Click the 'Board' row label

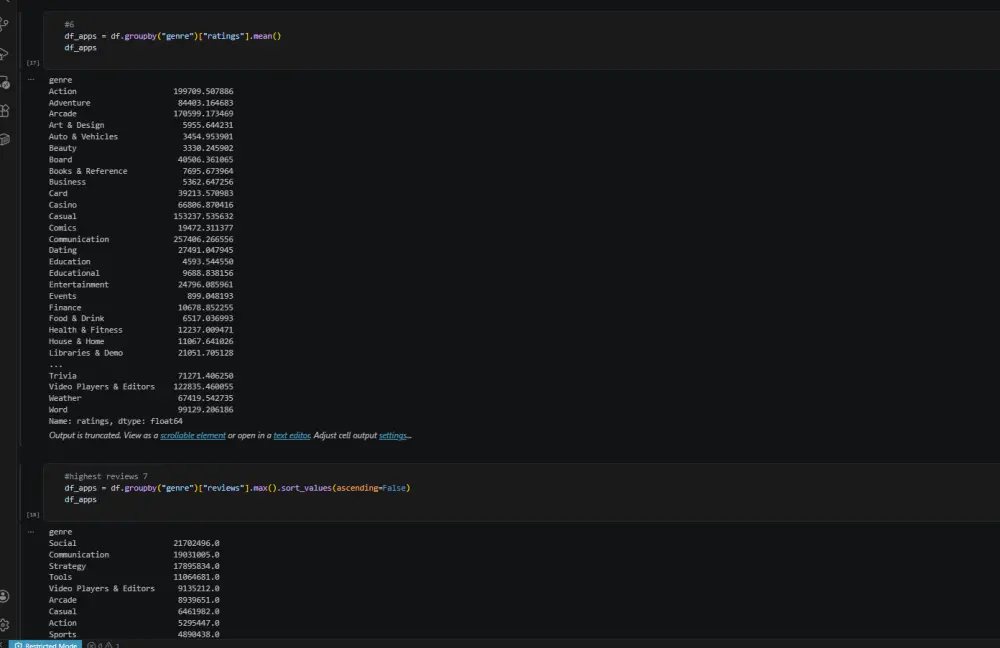pyautogui.click(x=61, y=159)
